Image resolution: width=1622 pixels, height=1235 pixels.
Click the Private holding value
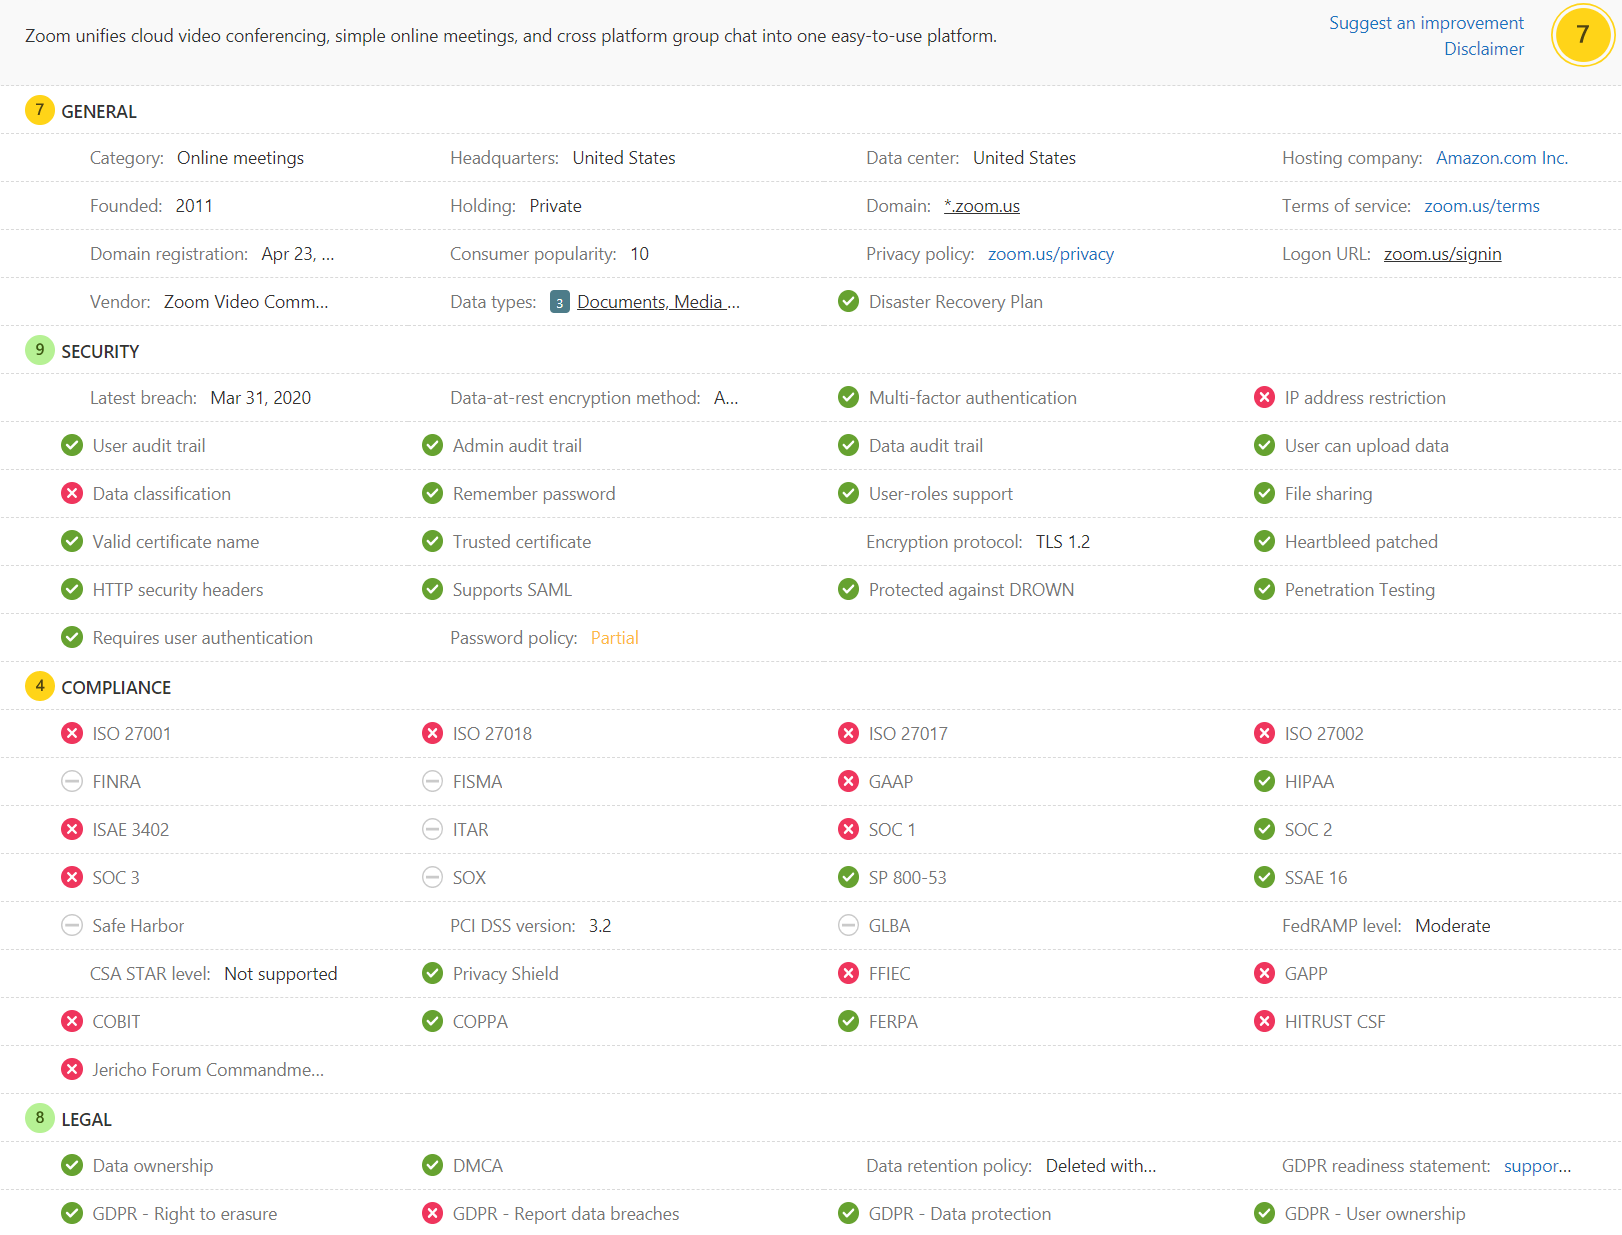pyautogui.click(x=555, y=206)
